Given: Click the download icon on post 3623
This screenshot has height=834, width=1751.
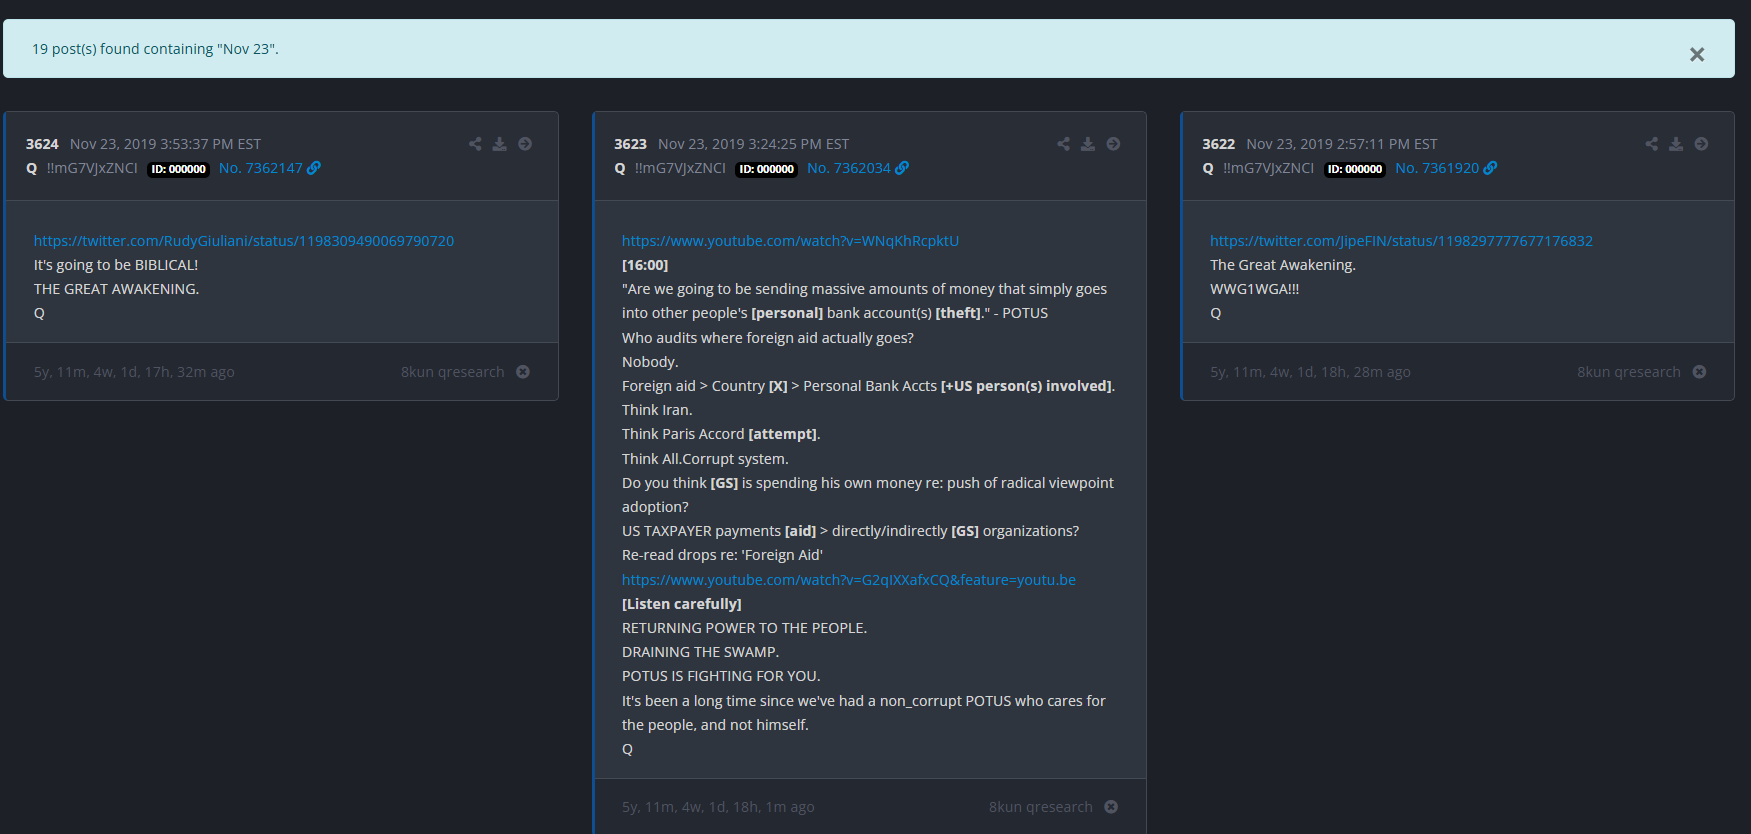Looking at the screenshot, I should click(1088, 144).
